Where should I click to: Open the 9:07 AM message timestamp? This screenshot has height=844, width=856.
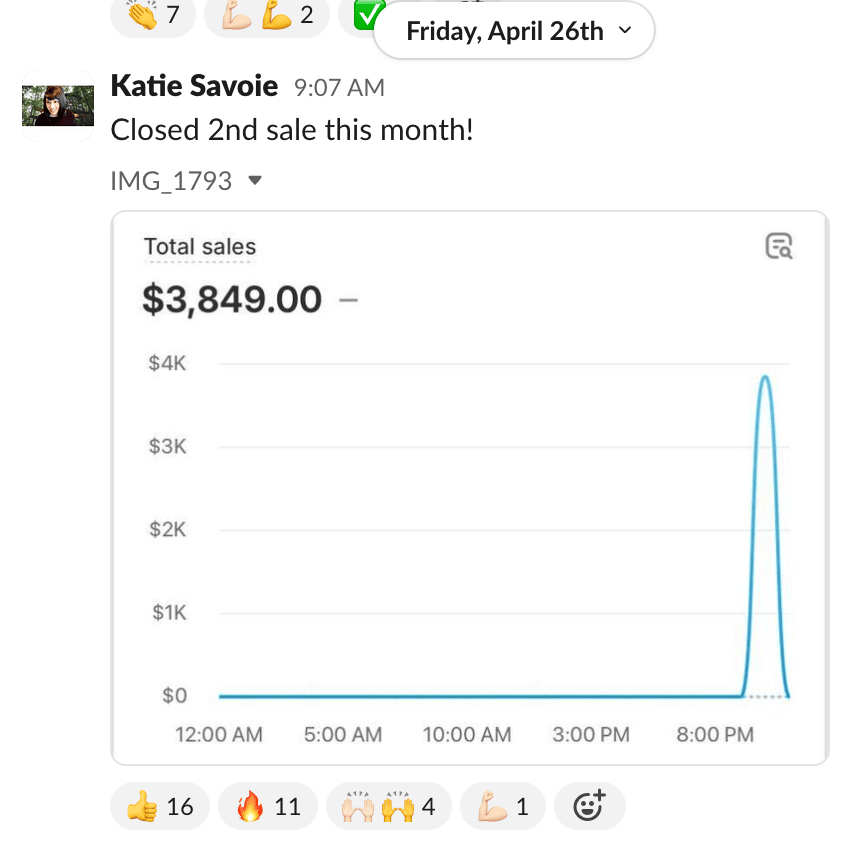(339, 88)
